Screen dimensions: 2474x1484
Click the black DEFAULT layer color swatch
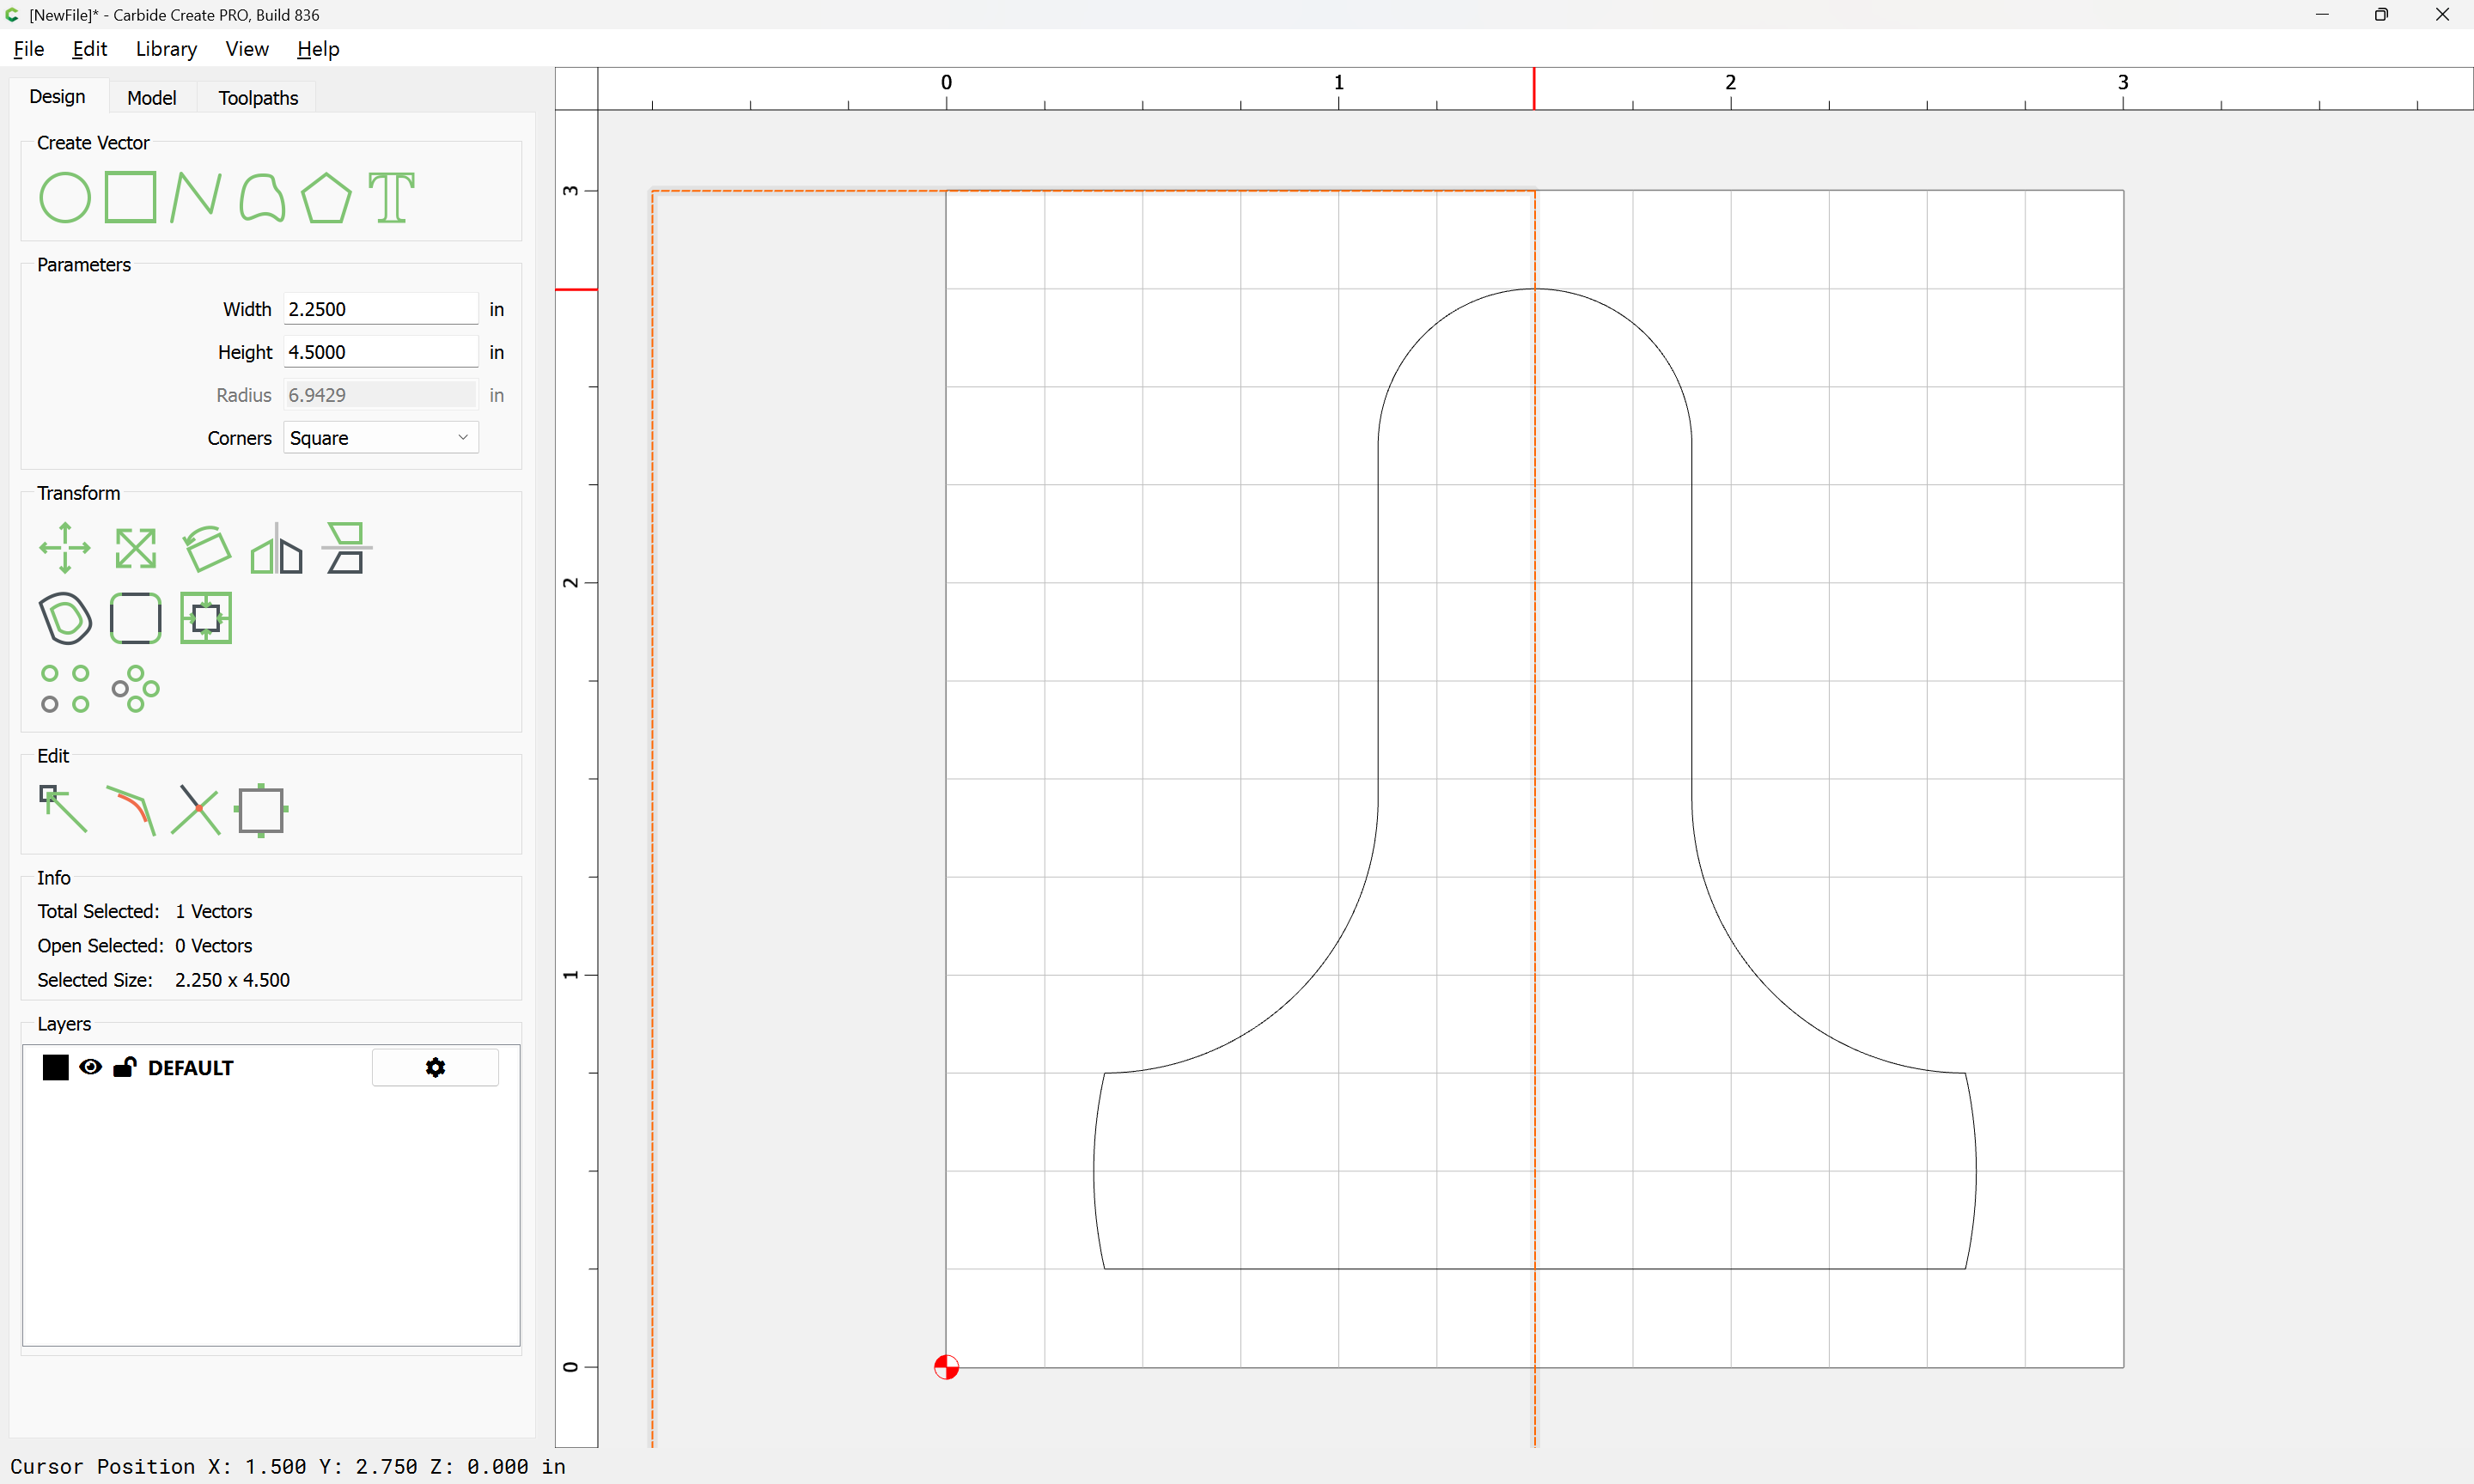click(56, 1067)
